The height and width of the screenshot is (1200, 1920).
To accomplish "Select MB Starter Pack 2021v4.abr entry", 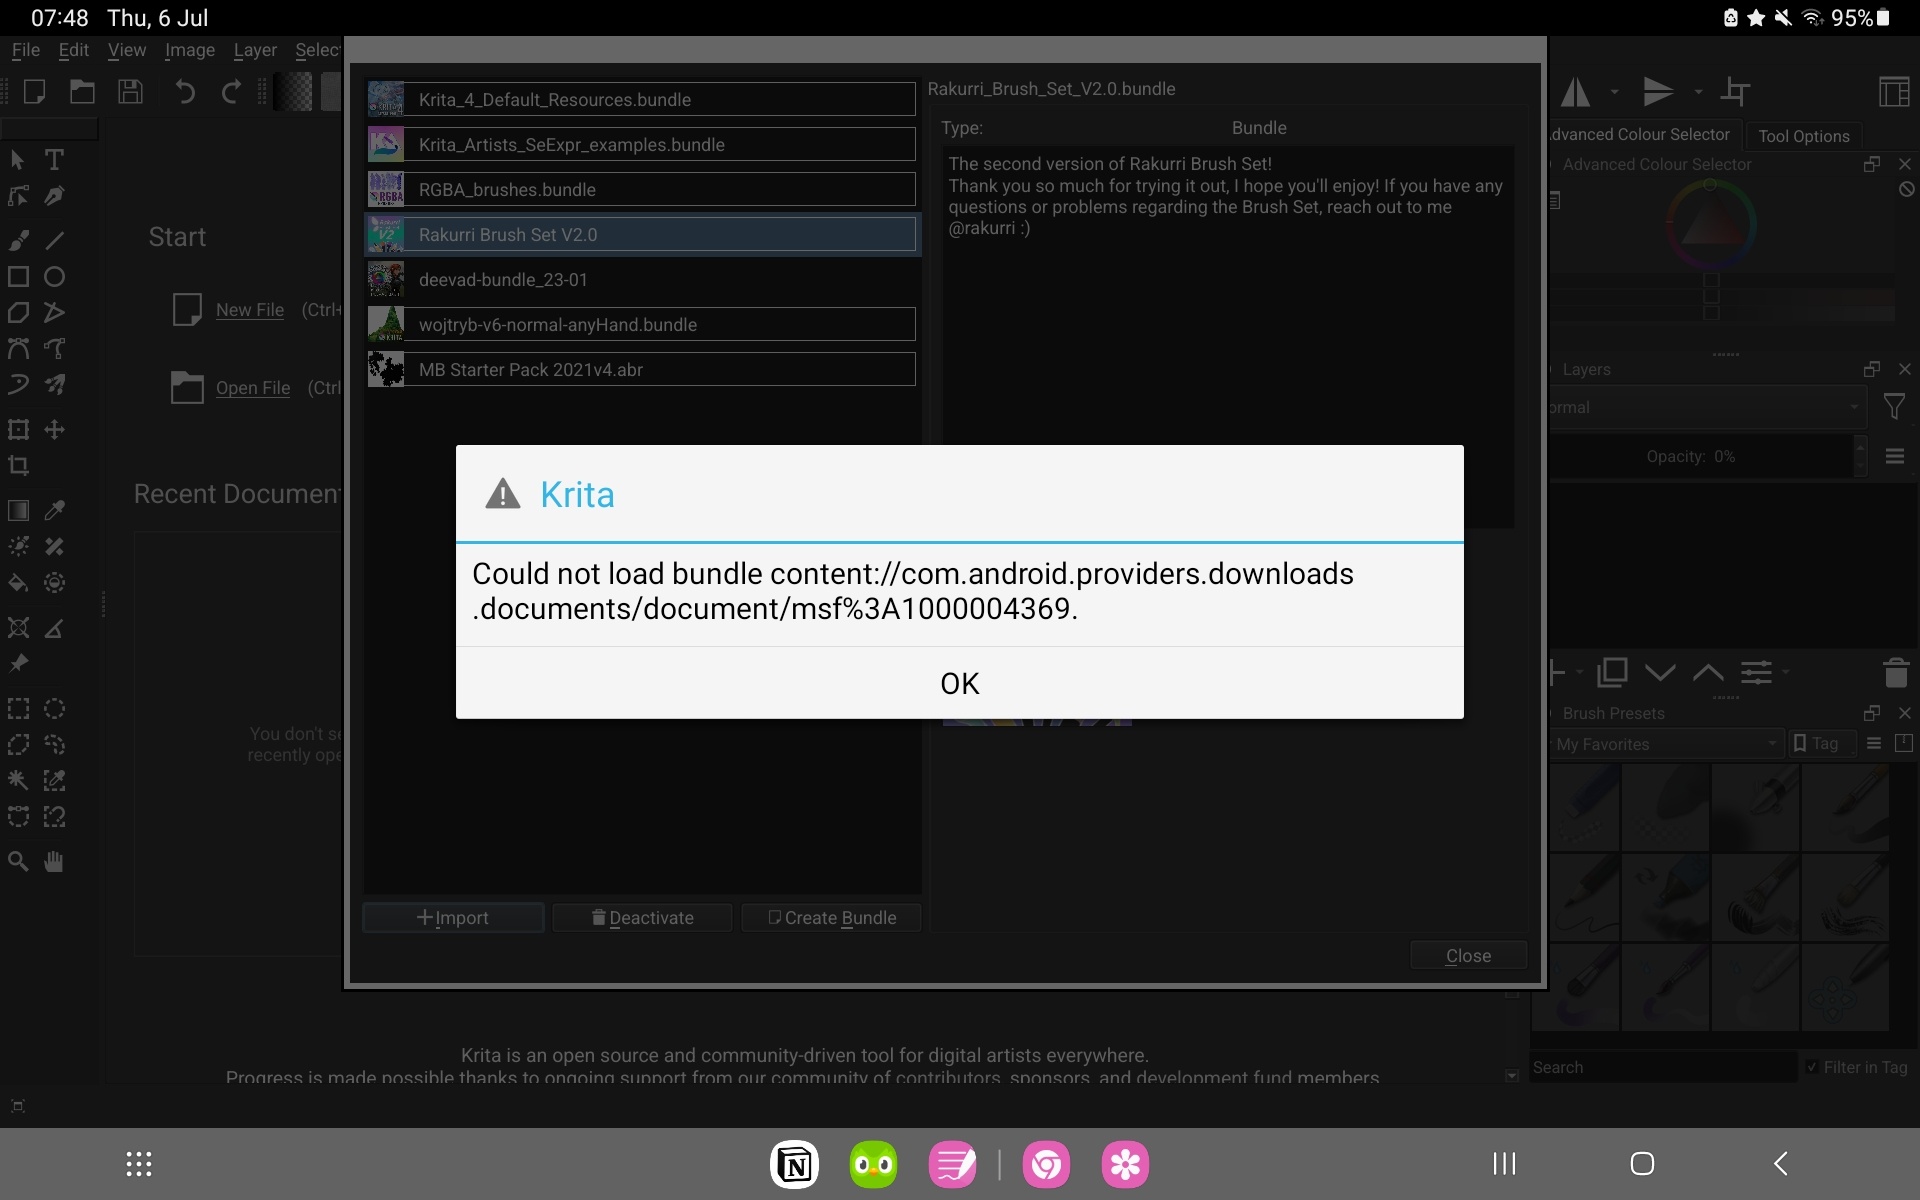I will point(641,369).
